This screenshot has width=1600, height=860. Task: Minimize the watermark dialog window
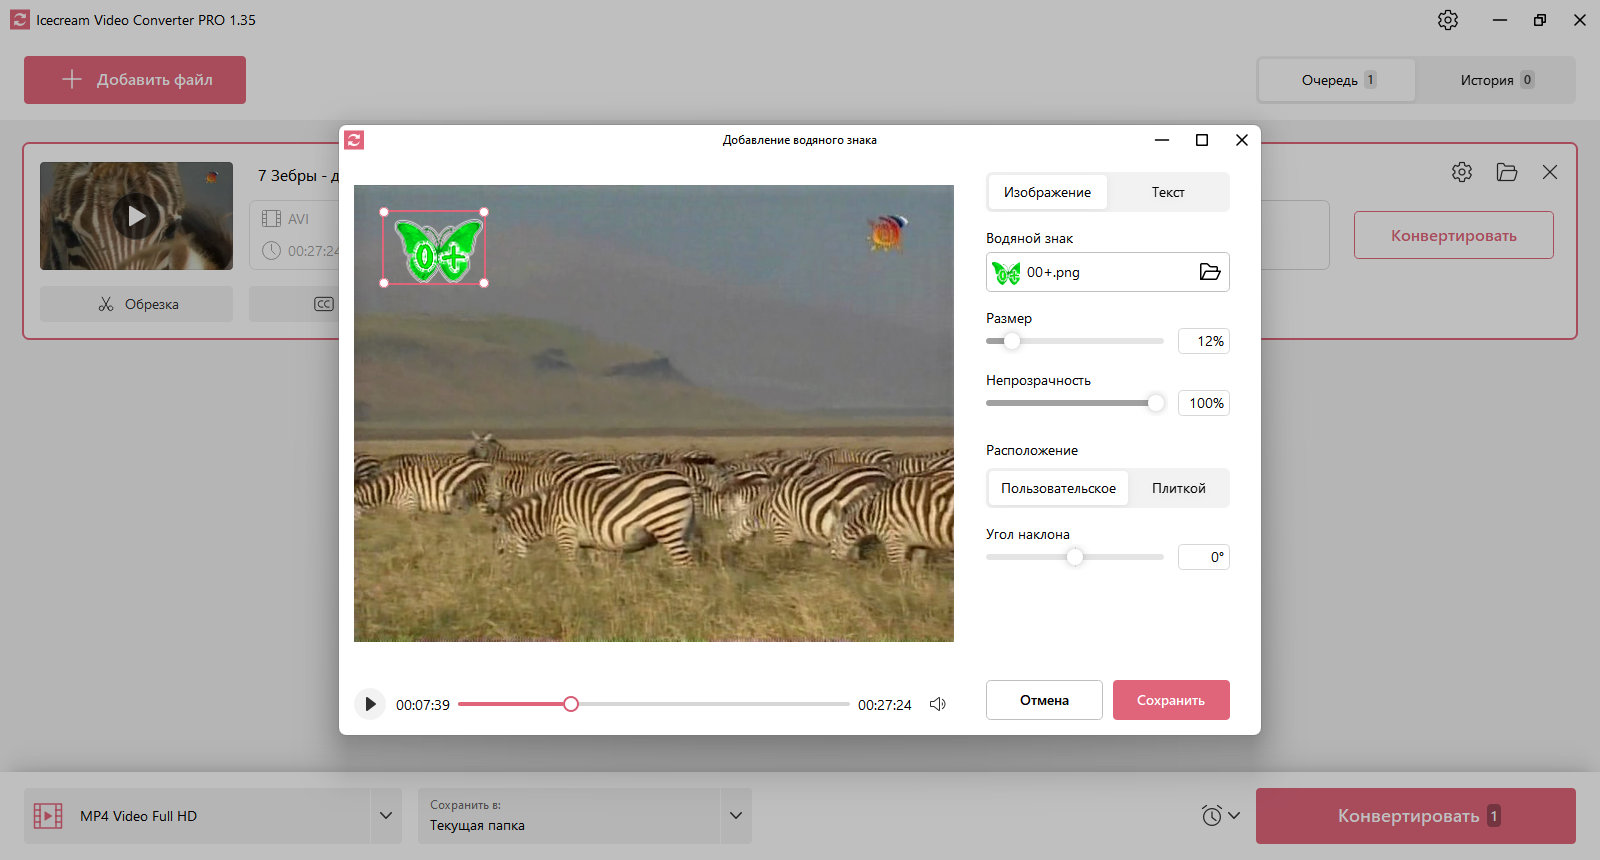click(1162, 140)
